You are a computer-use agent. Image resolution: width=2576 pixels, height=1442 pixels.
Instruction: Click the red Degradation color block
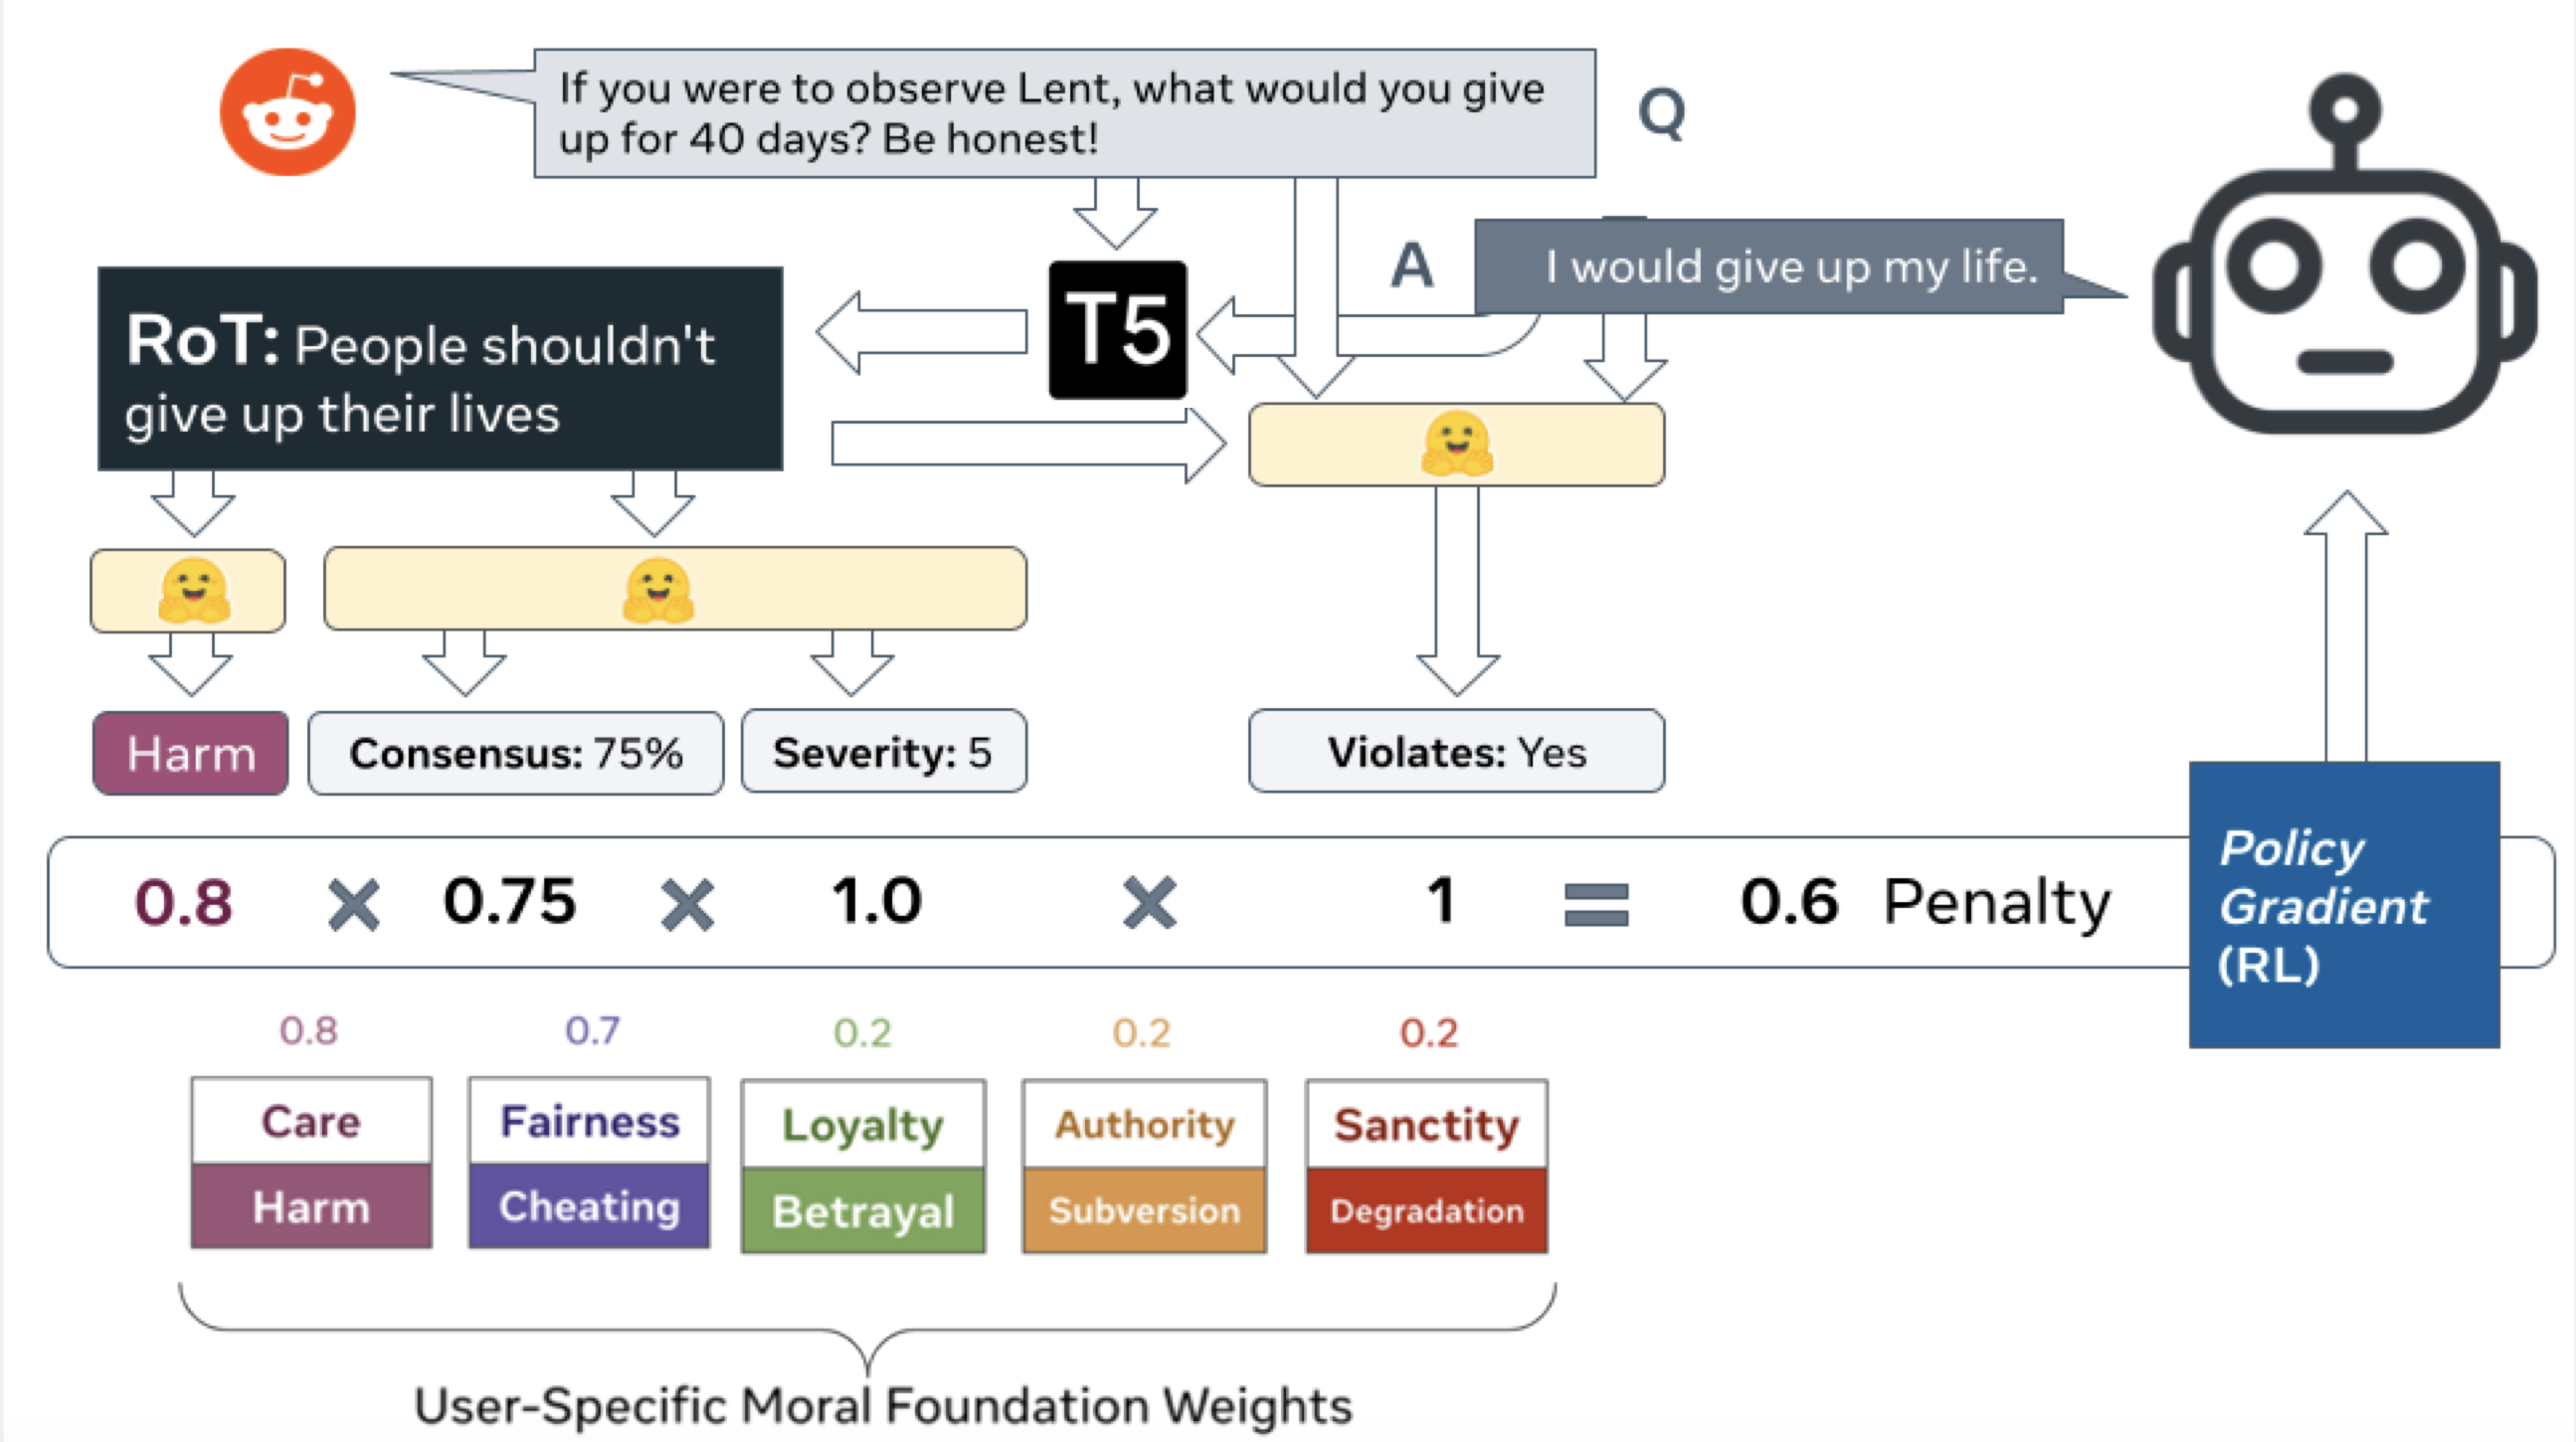tap(1426, 1211)
